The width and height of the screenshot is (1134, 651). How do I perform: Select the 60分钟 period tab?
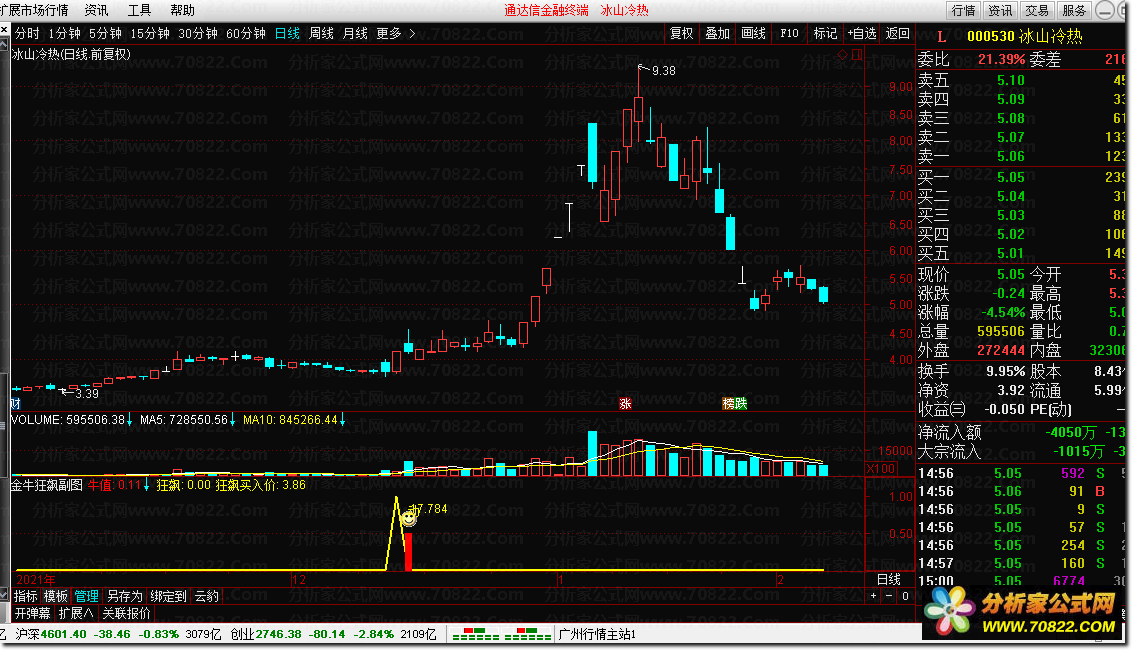246,33
